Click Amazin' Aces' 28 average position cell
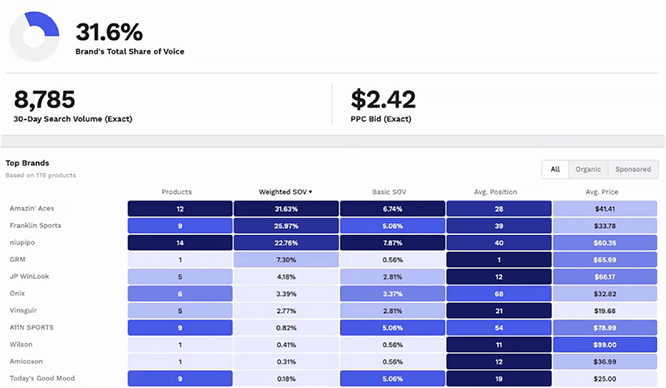Viewport: 666px width, 388px height. click(x=499, y=209)
